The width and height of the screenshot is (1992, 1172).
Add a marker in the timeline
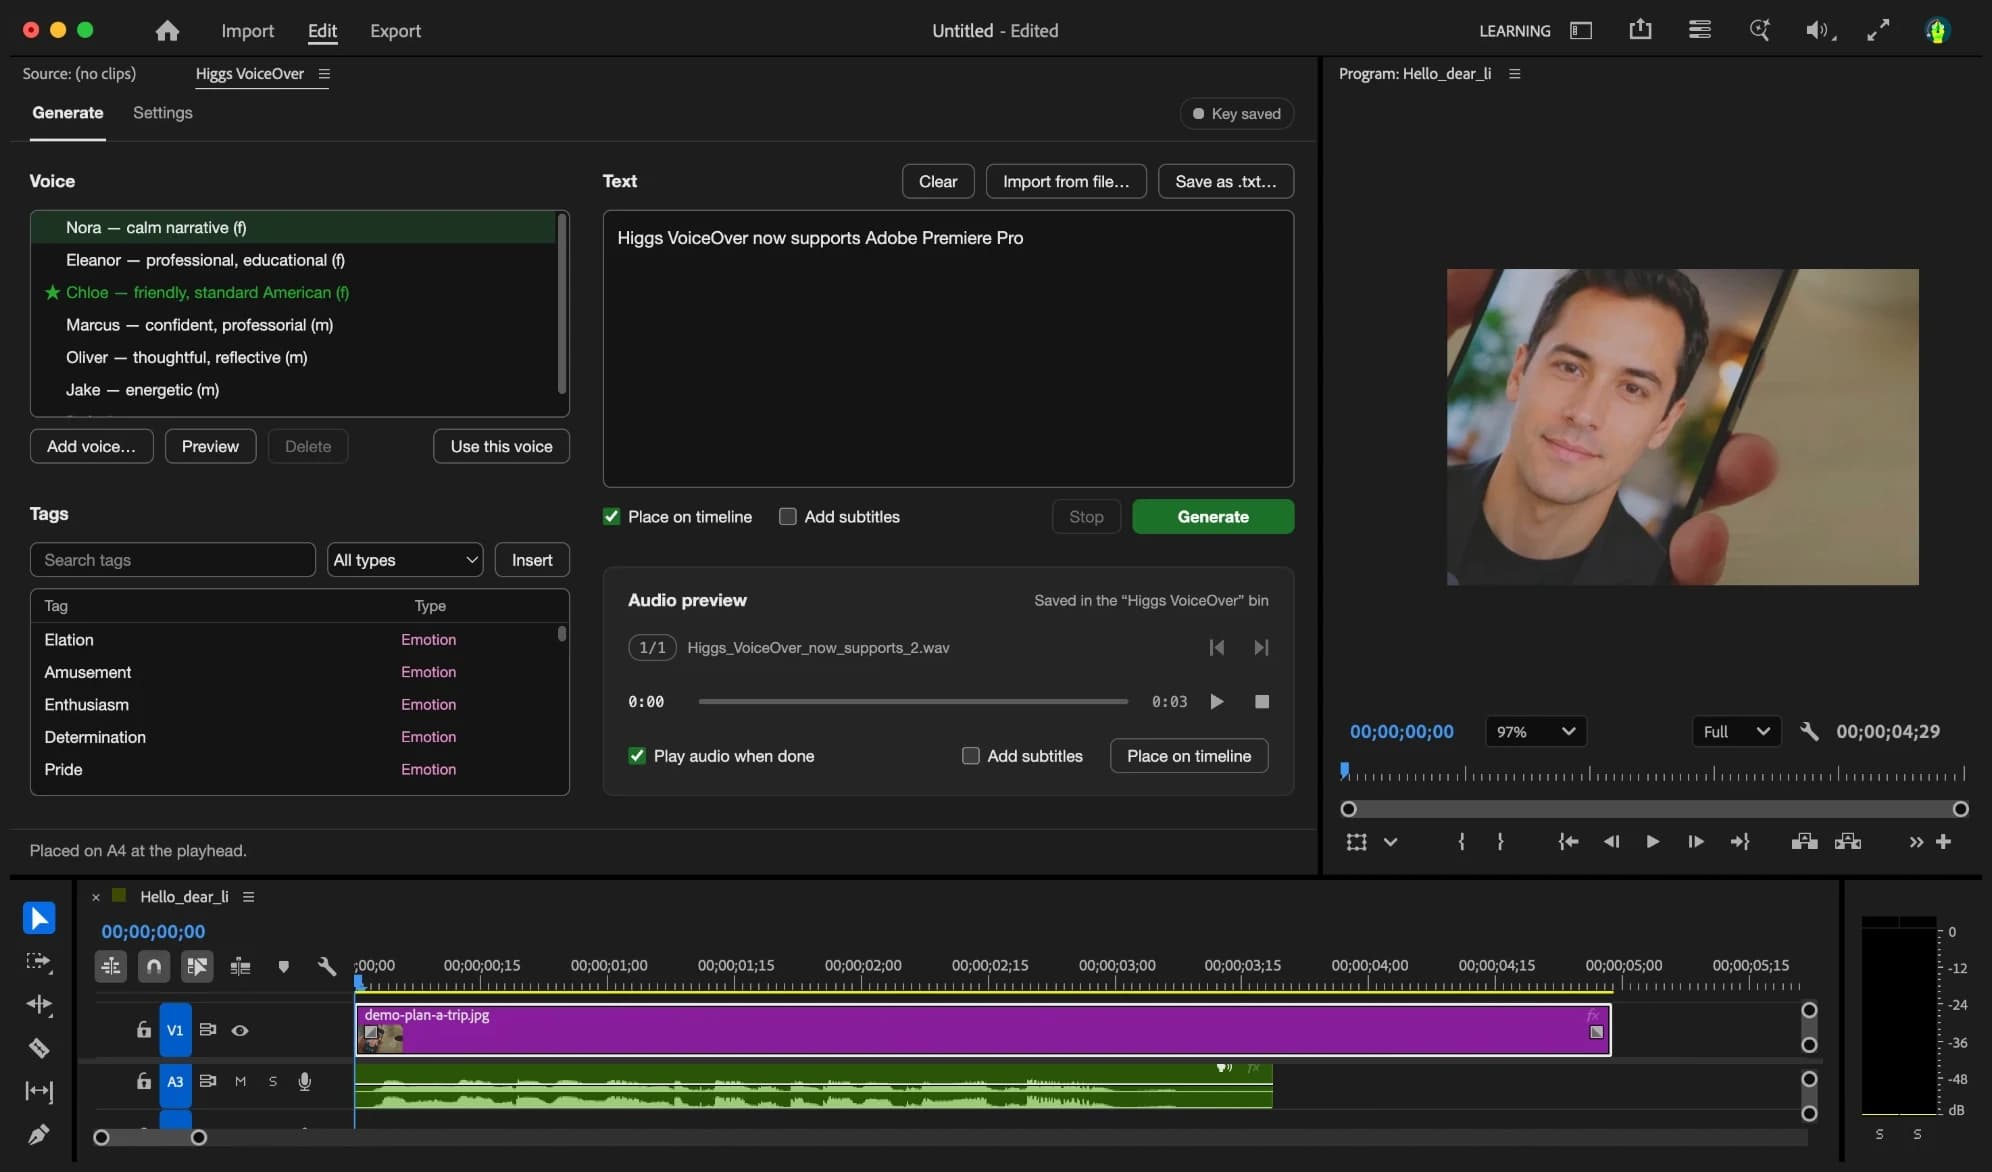click(x=284, y=966)
